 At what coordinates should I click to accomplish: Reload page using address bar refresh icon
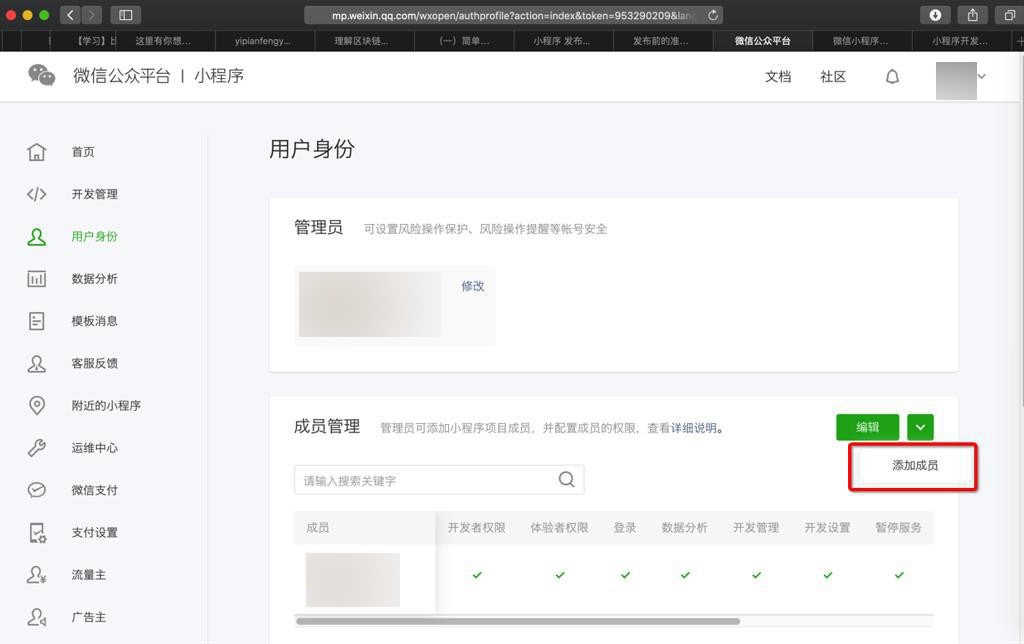[713, 15]
